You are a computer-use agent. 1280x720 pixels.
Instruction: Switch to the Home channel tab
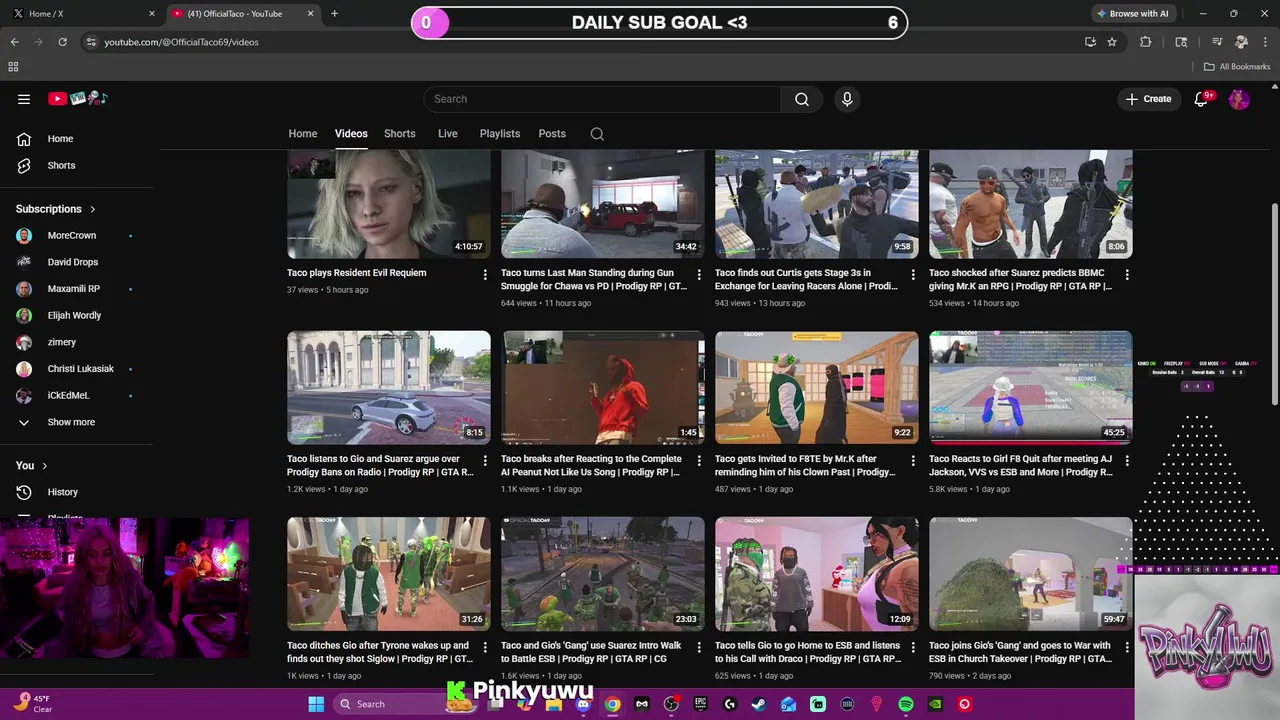[303, 134]
